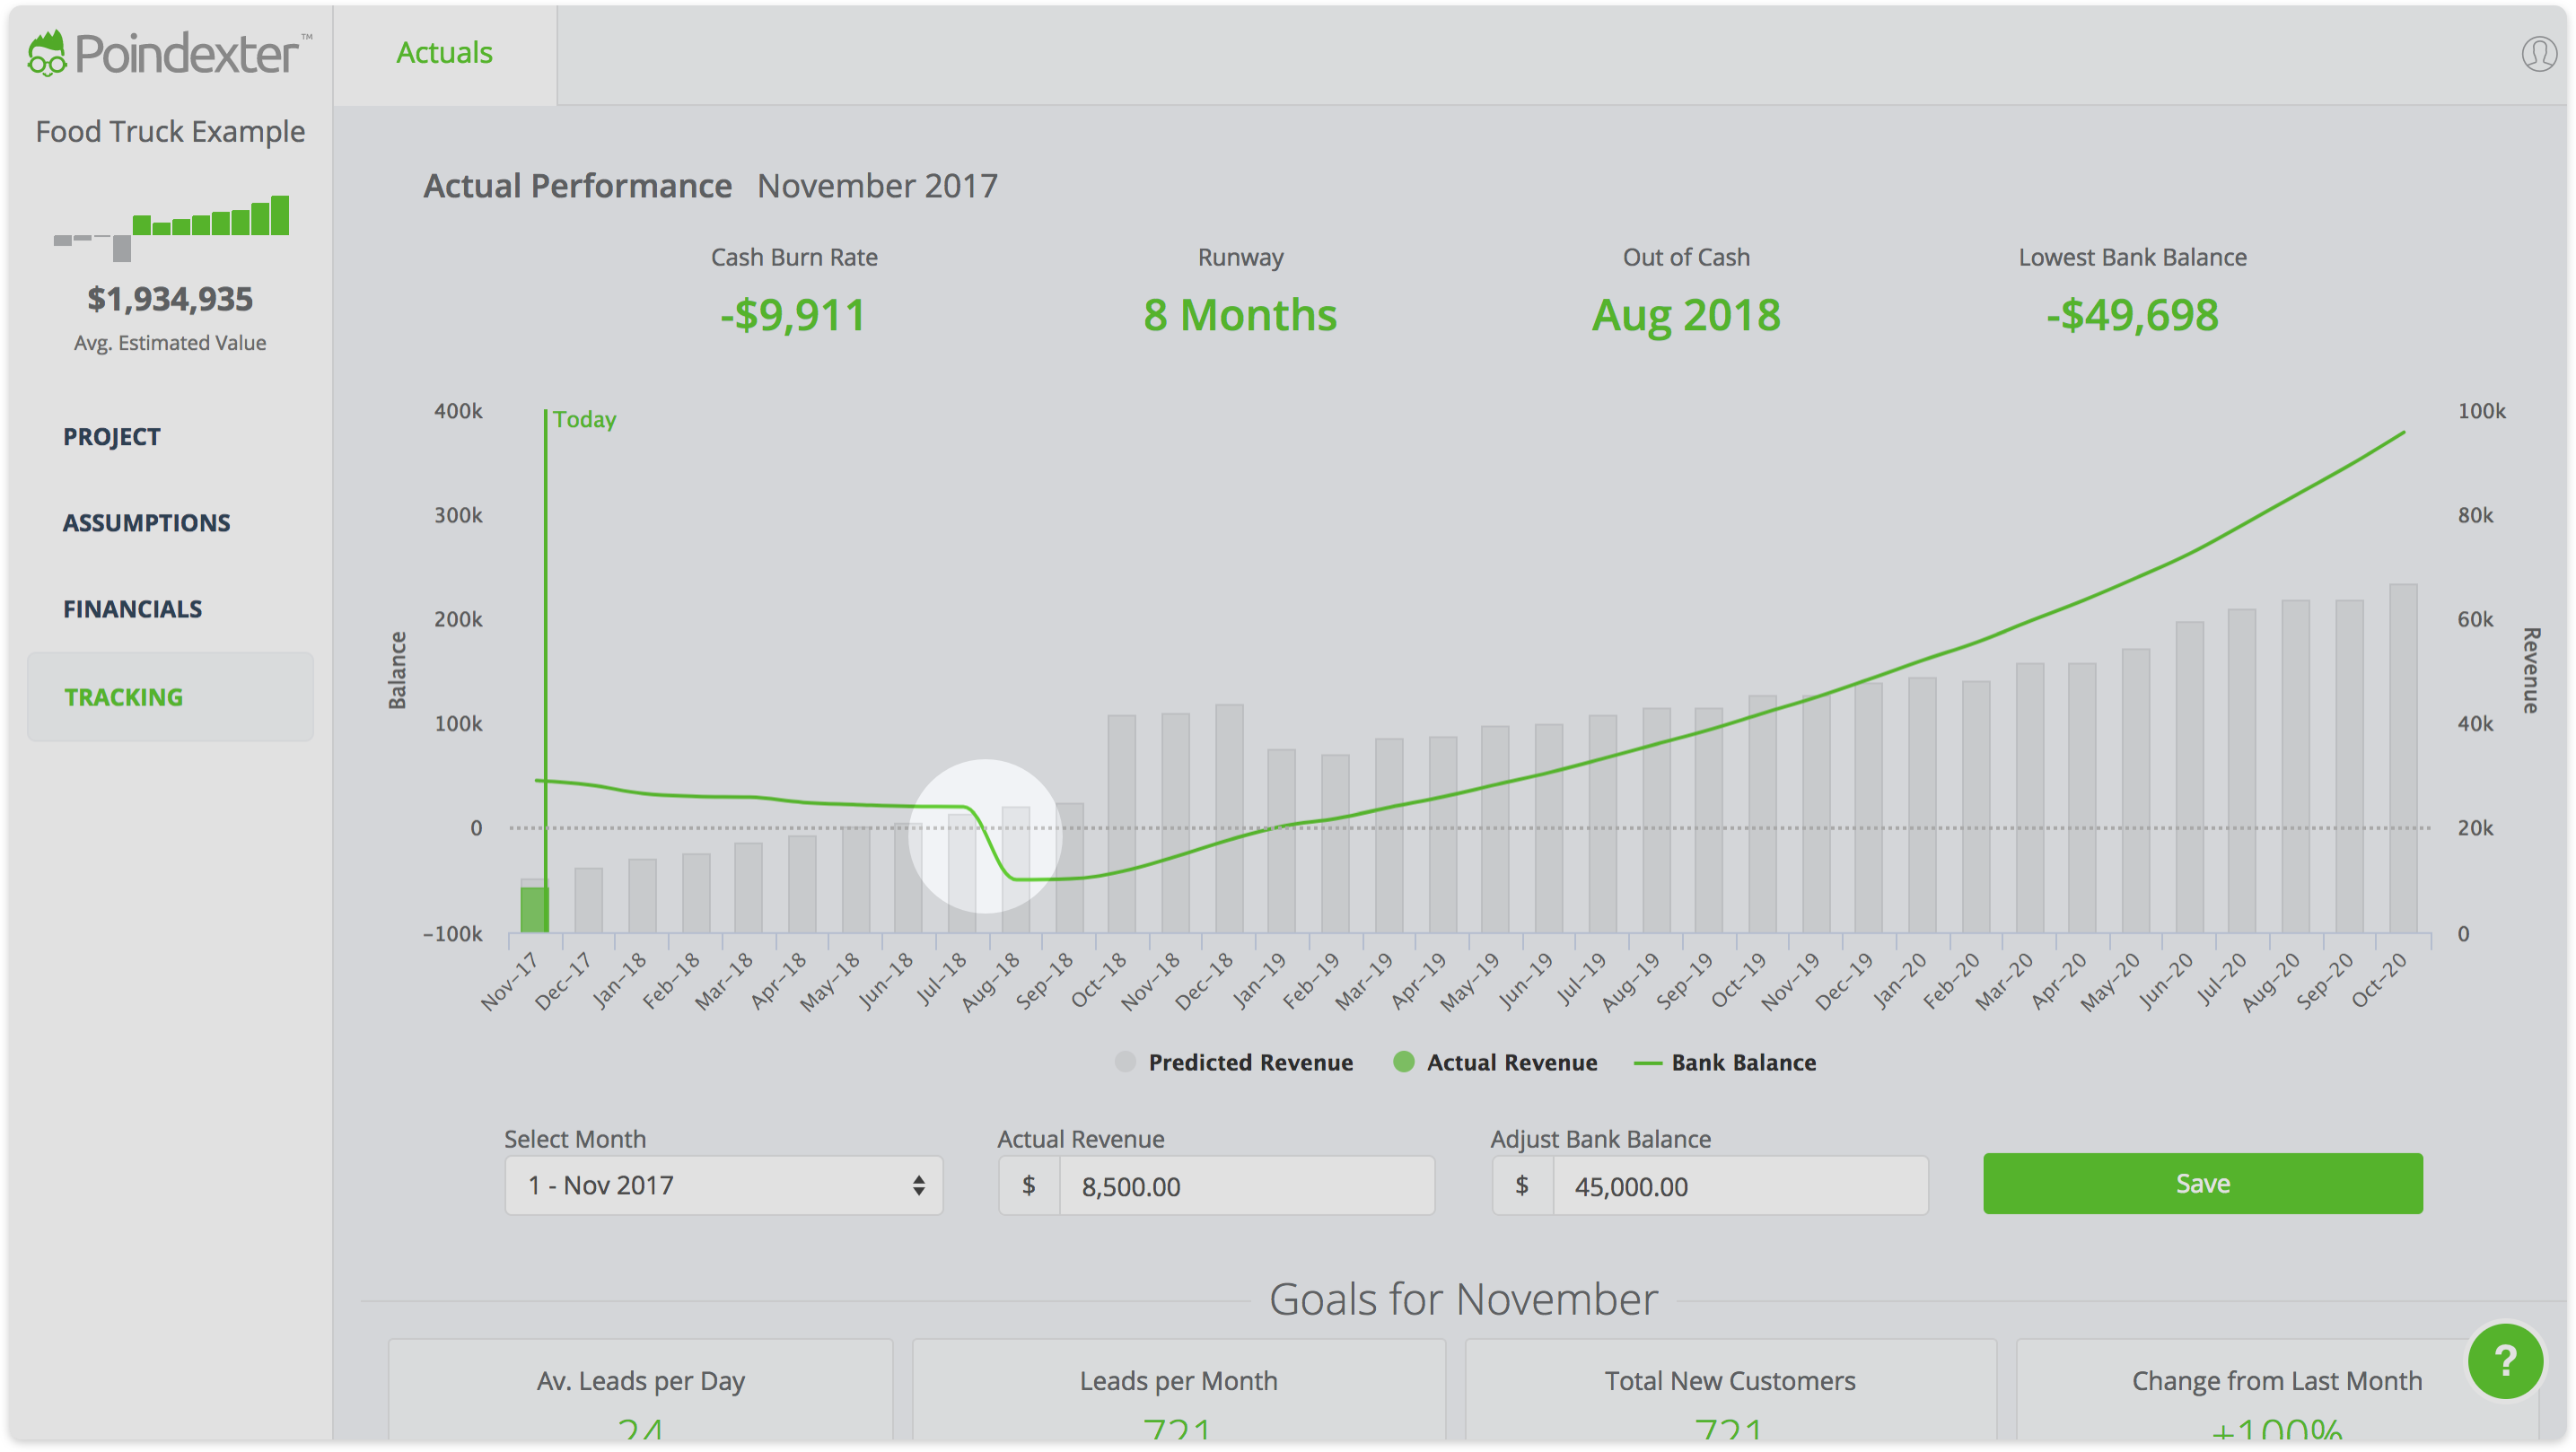Click the Today marker line on chart

tap(546, 600)
